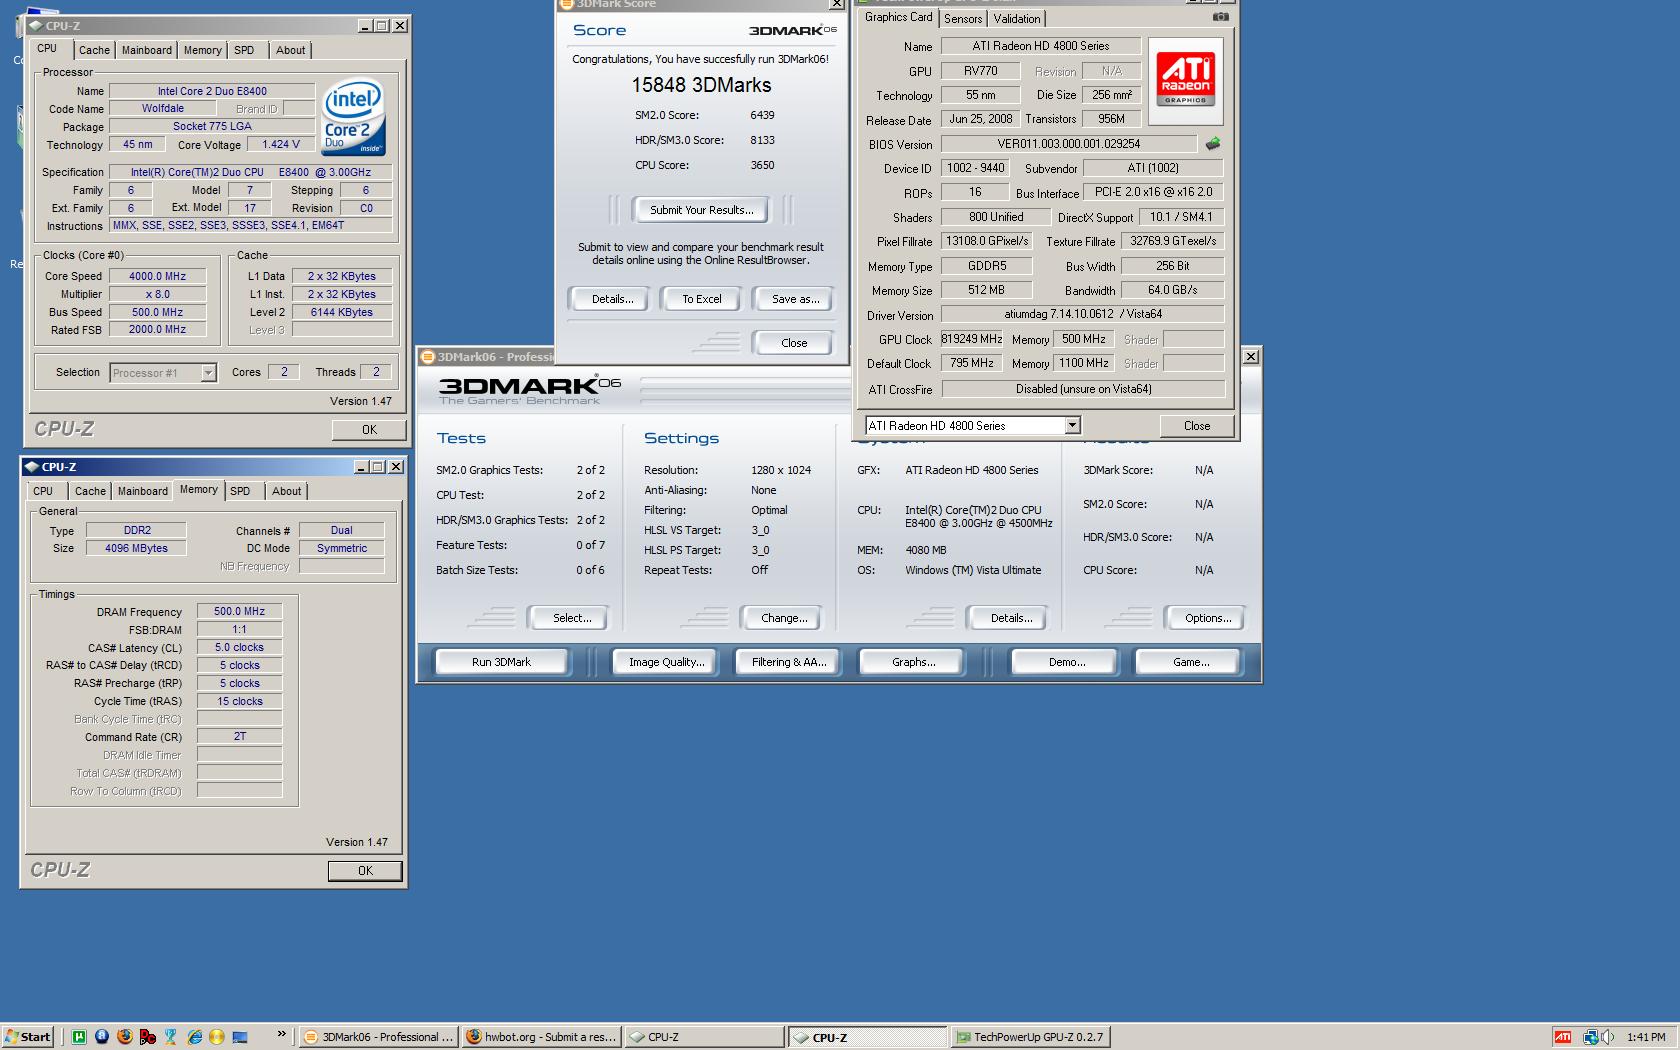Close the 3DMark Score dialog

tap(794, 343)
